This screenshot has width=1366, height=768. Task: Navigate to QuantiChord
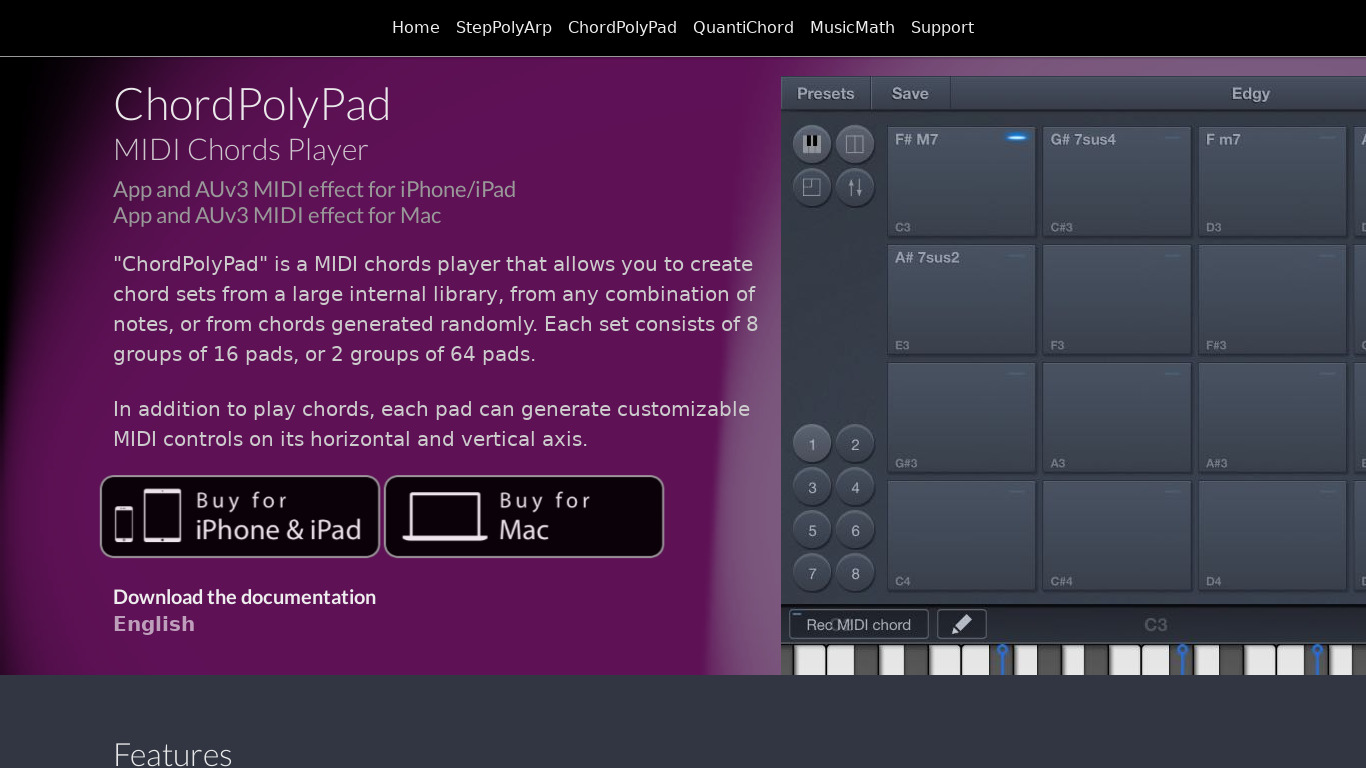(743, 27)
